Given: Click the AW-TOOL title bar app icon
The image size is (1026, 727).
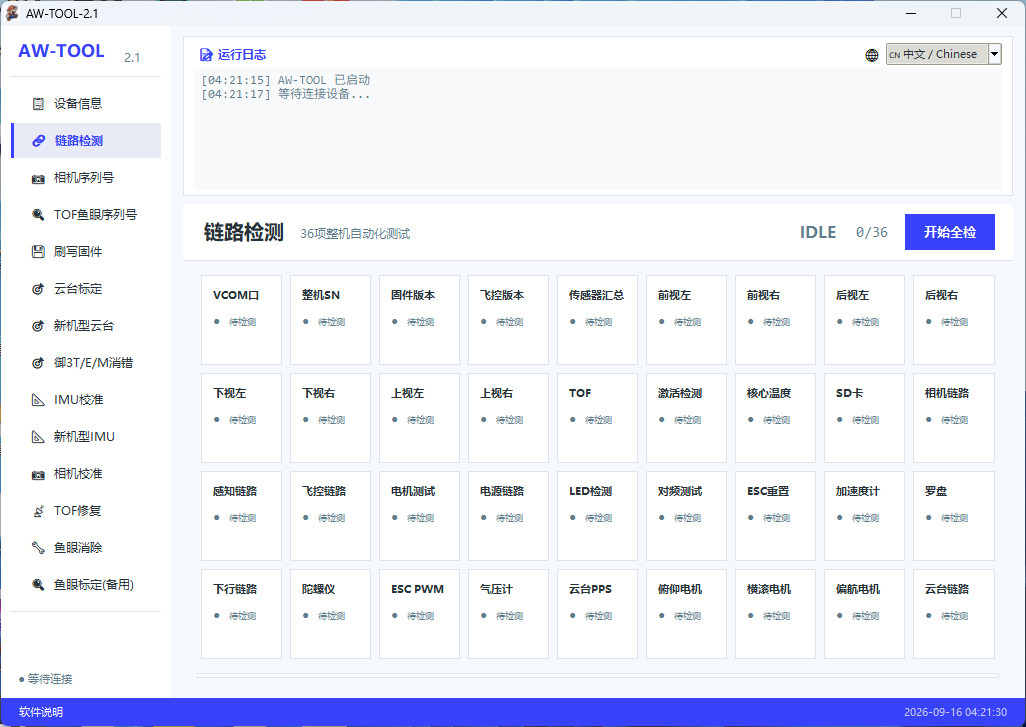Looking at the screenshot, I should [x=12, y=13].
